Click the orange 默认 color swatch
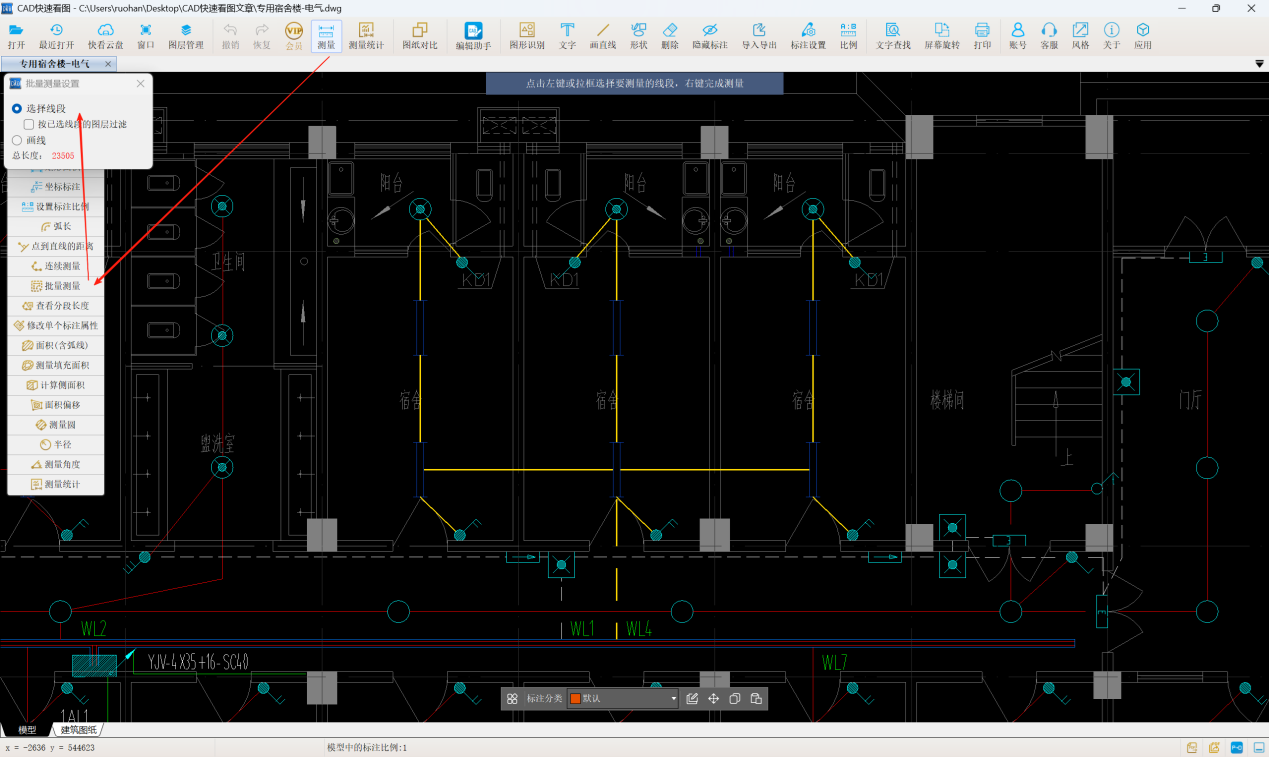This screenshot has height=757, width=1269. coord(575,698)
